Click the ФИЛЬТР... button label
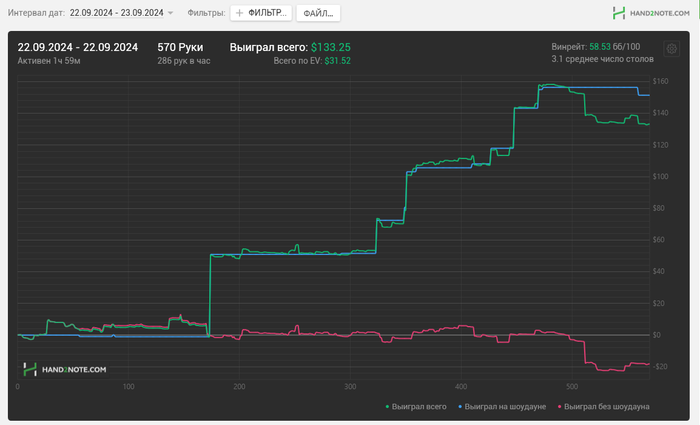This screenshot has height=425, width=700. coord(267,13)
